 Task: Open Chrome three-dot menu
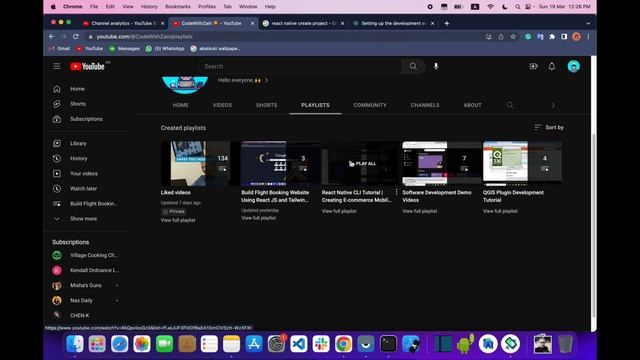[x=588, y=37]
